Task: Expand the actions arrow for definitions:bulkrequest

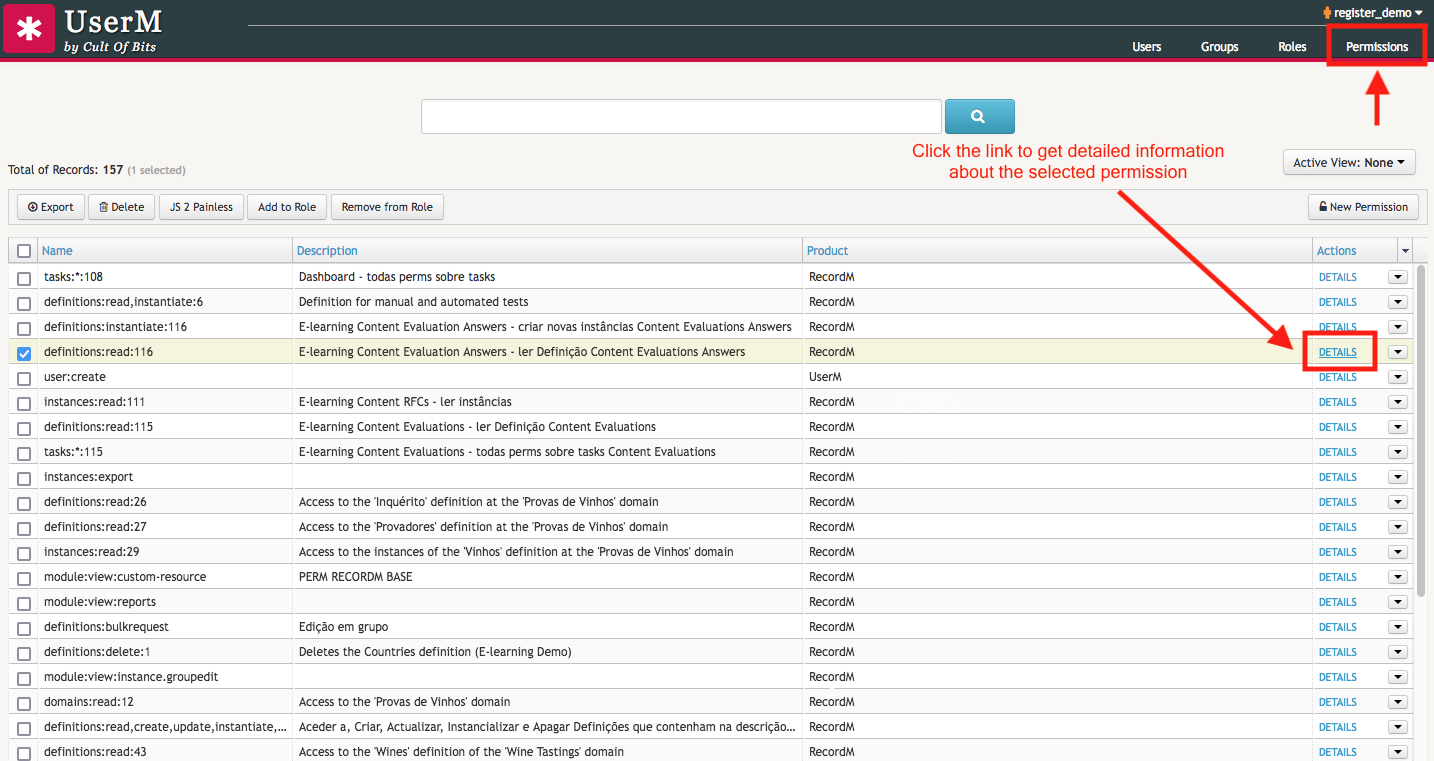Action: (1398, 627)
